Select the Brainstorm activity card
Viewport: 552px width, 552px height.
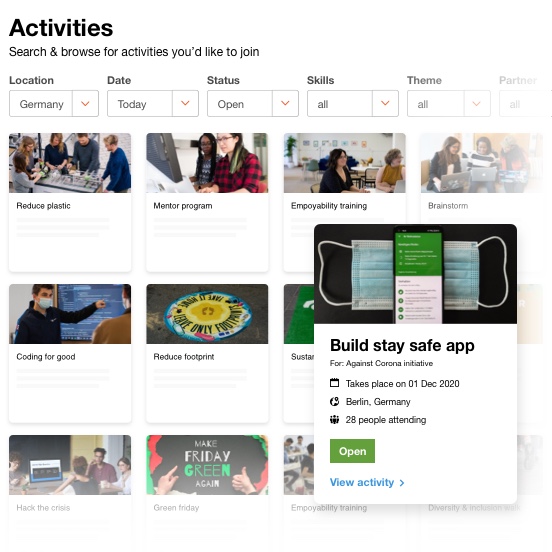point(482,176)
